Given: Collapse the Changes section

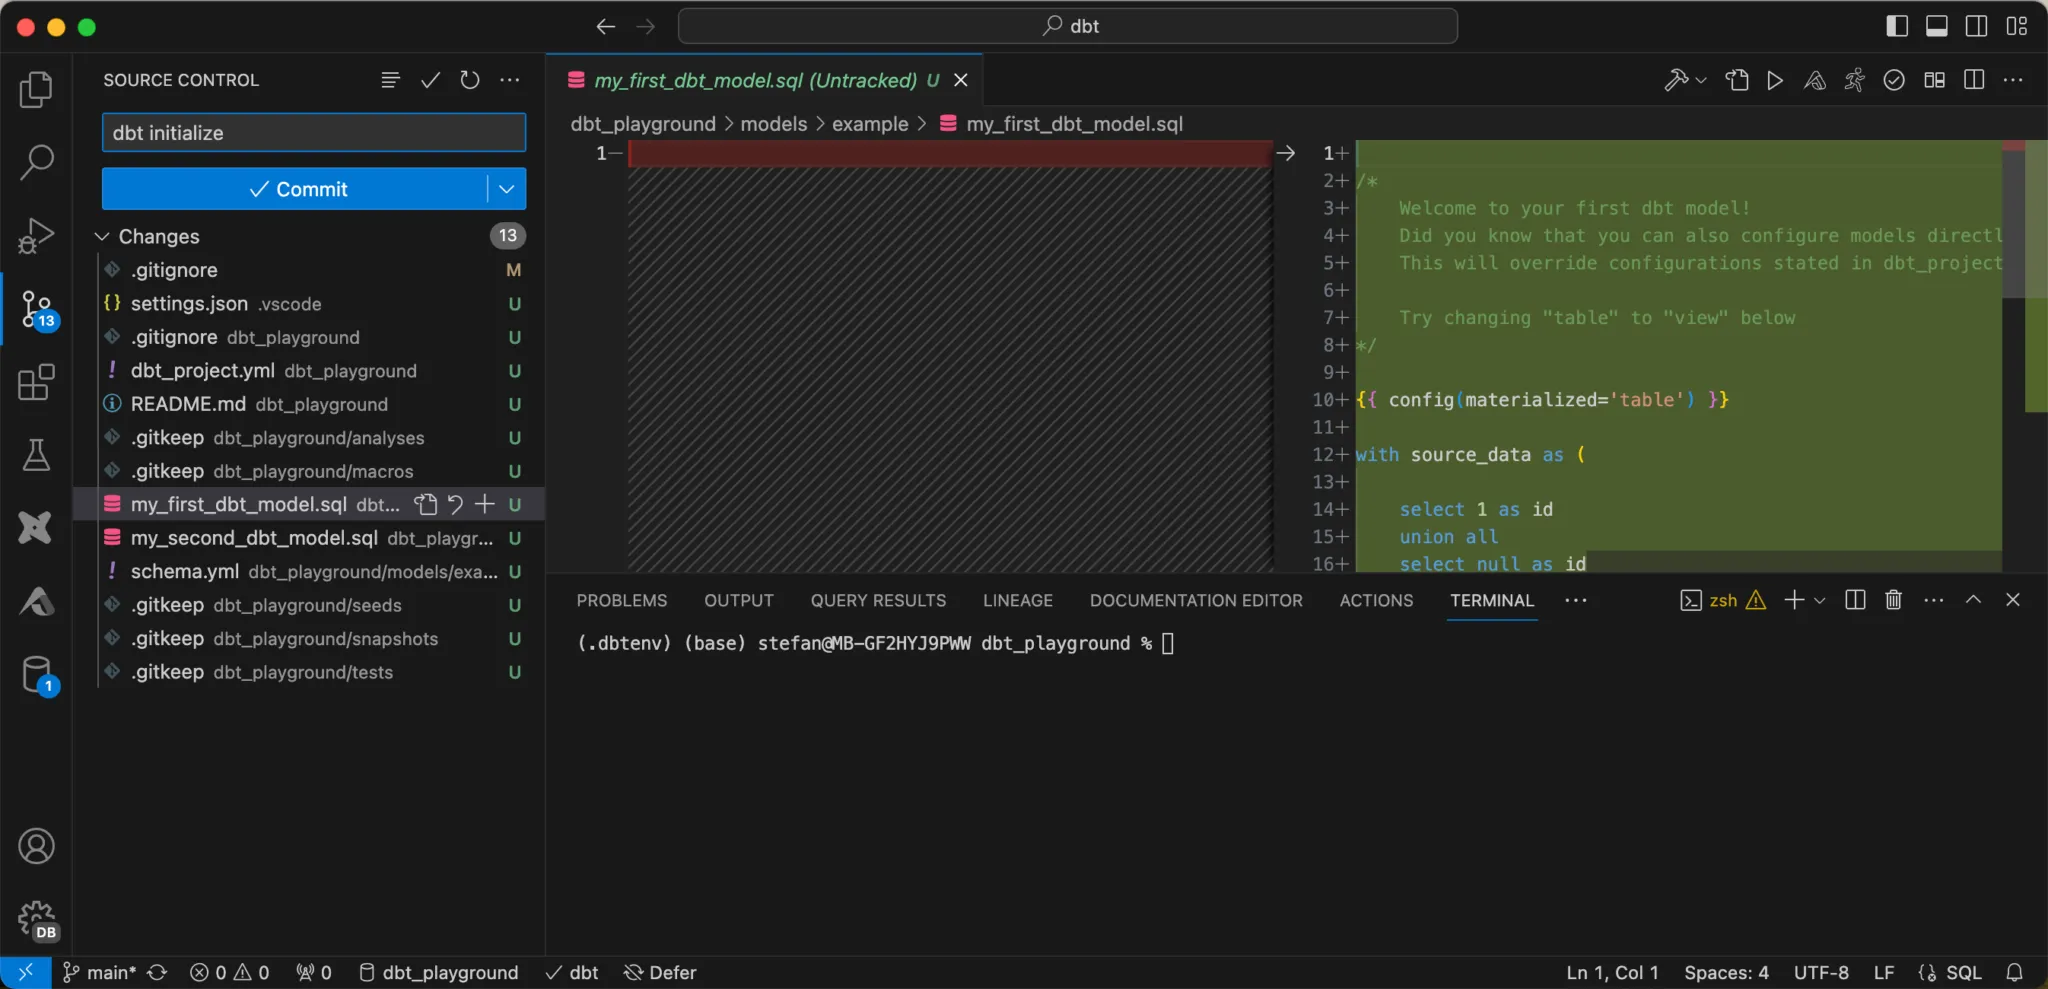Looking at the screenshot, I should pos(102,236).
